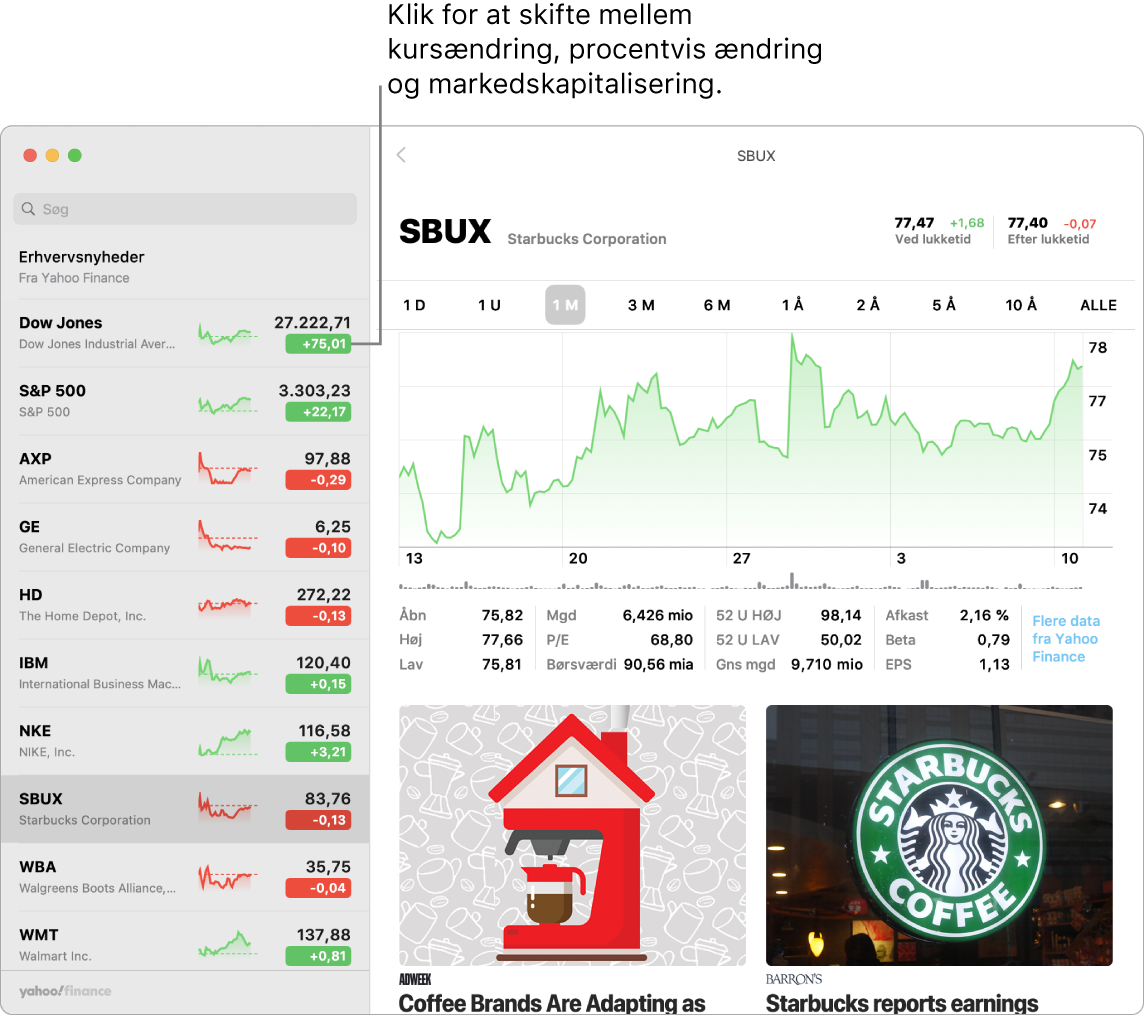
Task: Click the Børsværdi 90,56 mia value
Action: pos(658,664)
